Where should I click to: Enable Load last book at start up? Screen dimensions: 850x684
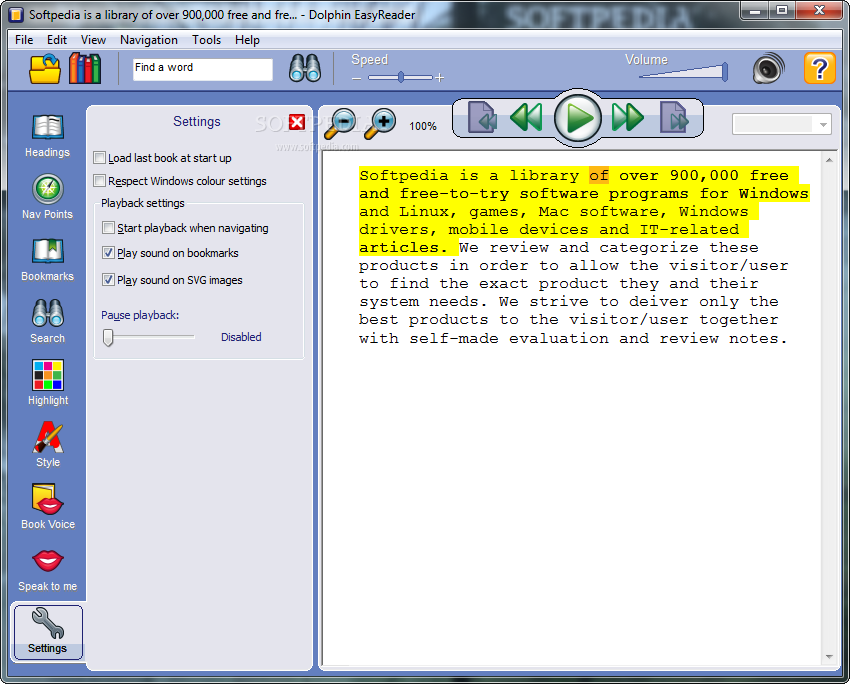click(99, 158)
